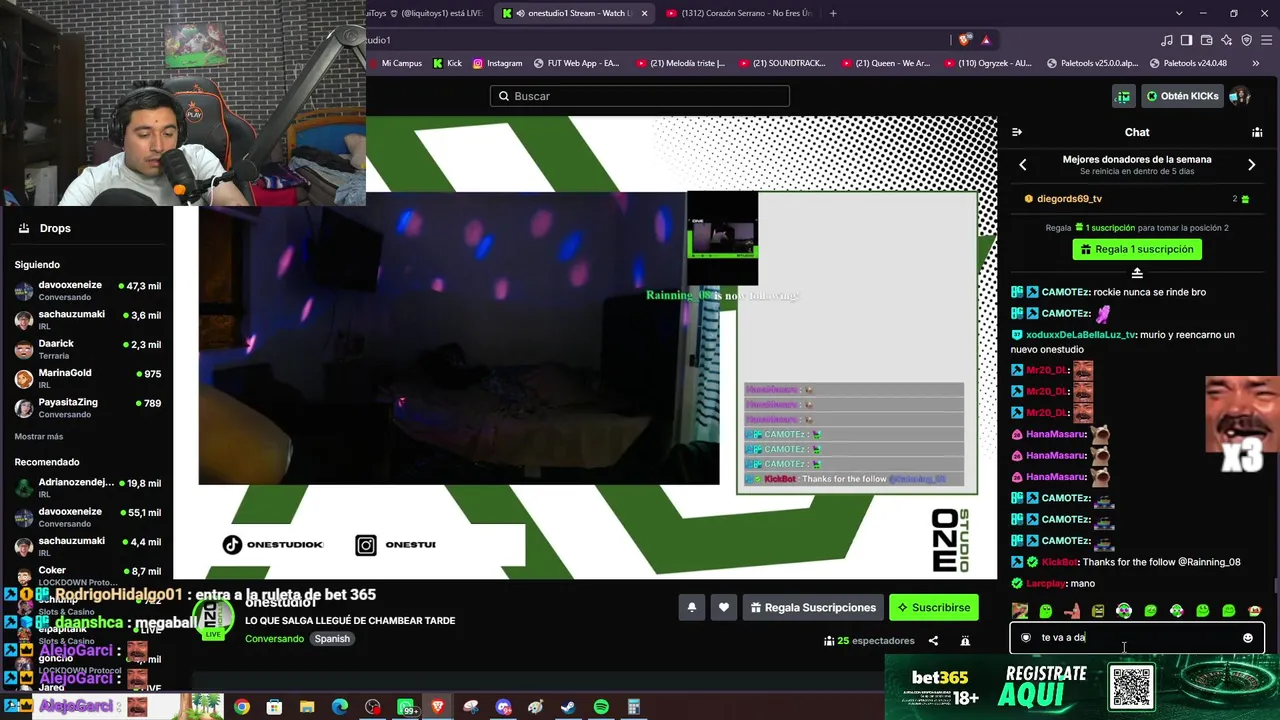
Task: Click the Spanish language tag
Action: [332, 639]
